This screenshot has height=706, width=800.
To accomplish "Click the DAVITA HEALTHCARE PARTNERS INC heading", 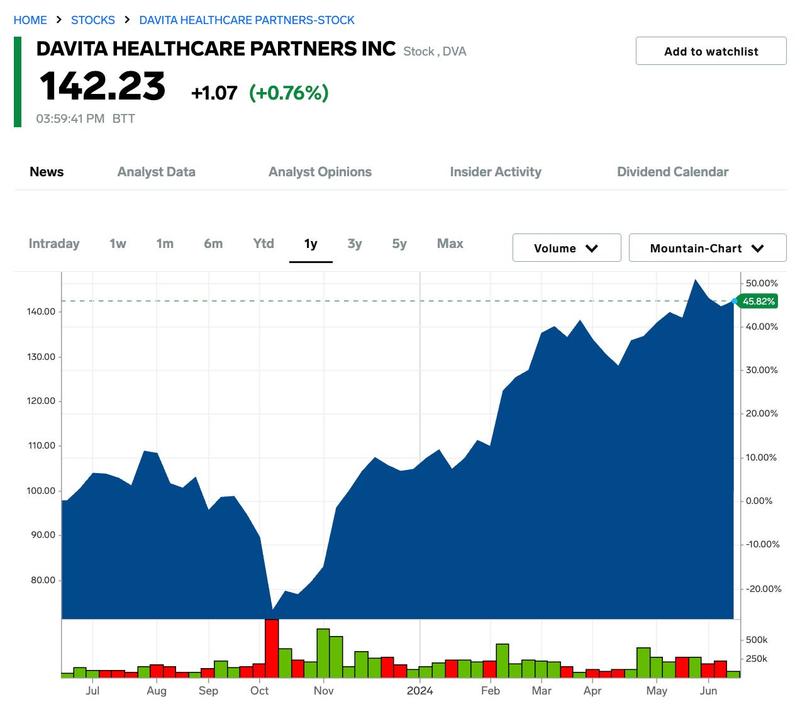I will pos(216,49).
